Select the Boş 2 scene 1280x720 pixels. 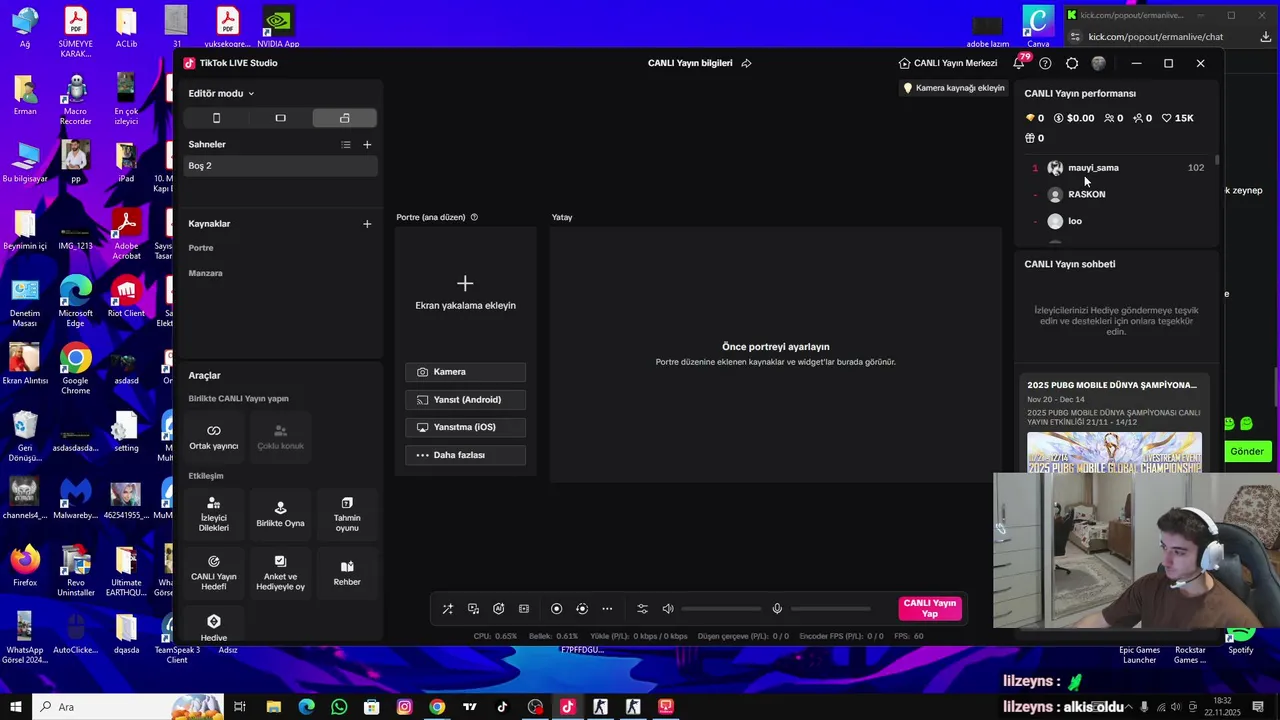tap(280, 166)
